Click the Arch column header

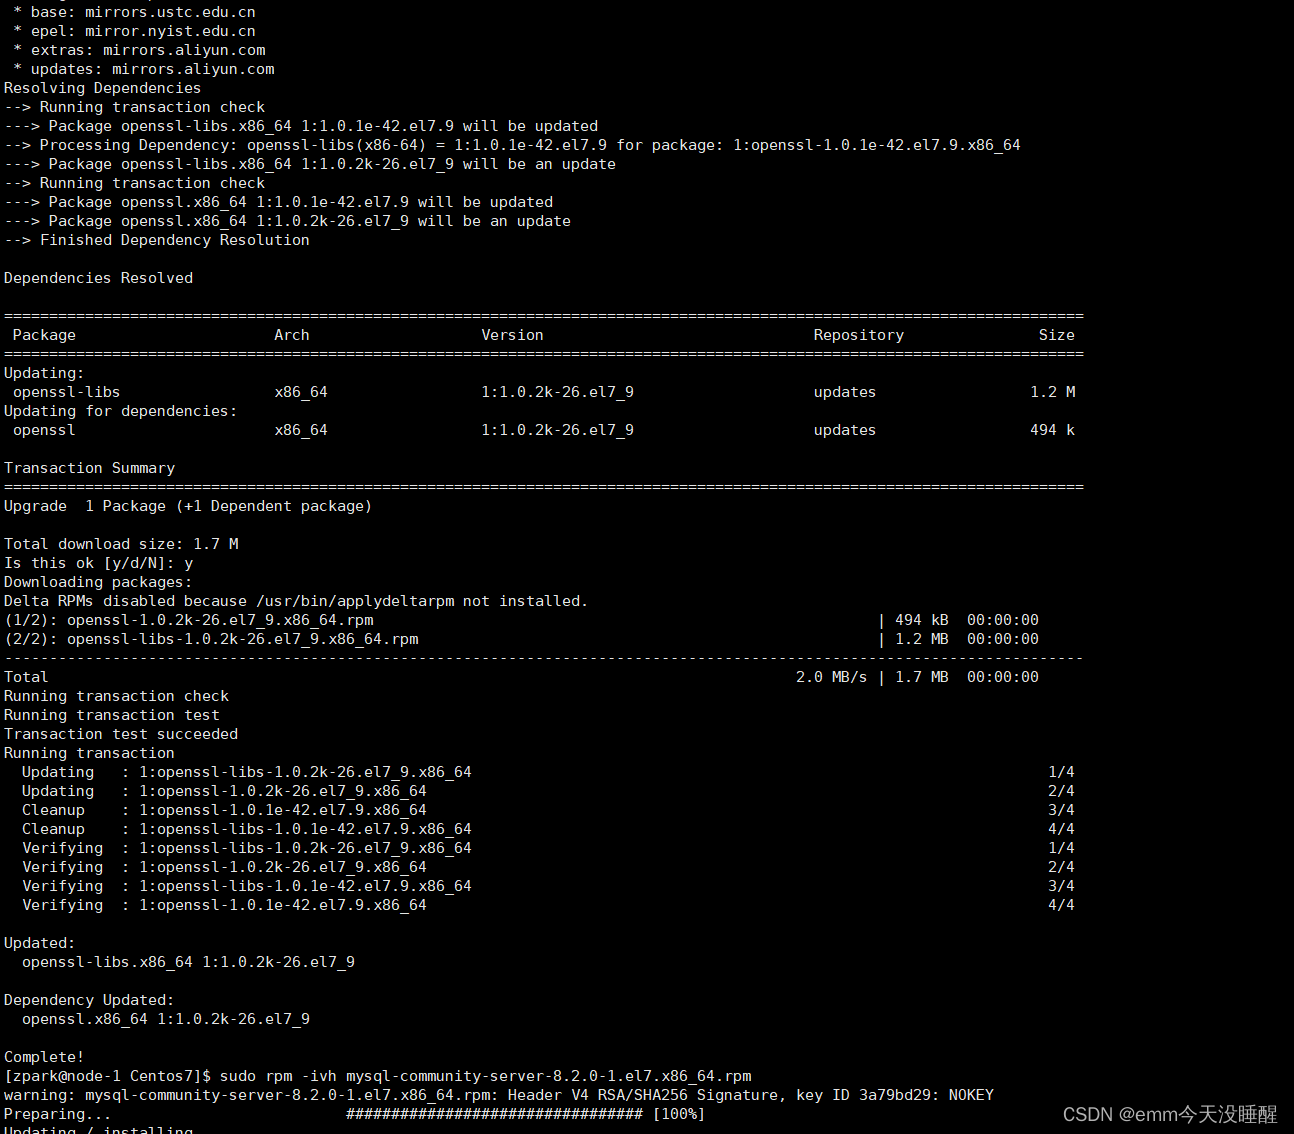click(291, 334)
